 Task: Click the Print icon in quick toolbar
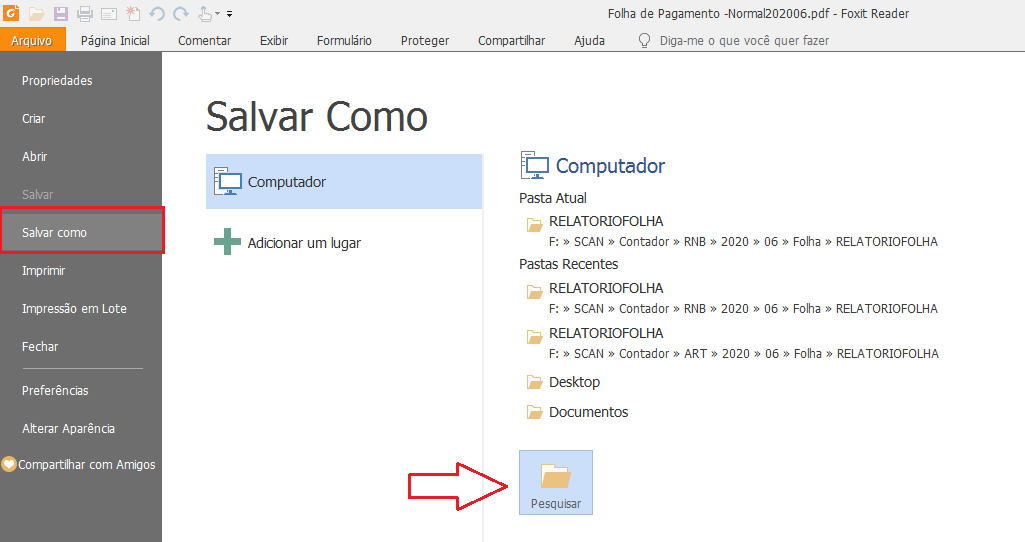click(85, 13)
